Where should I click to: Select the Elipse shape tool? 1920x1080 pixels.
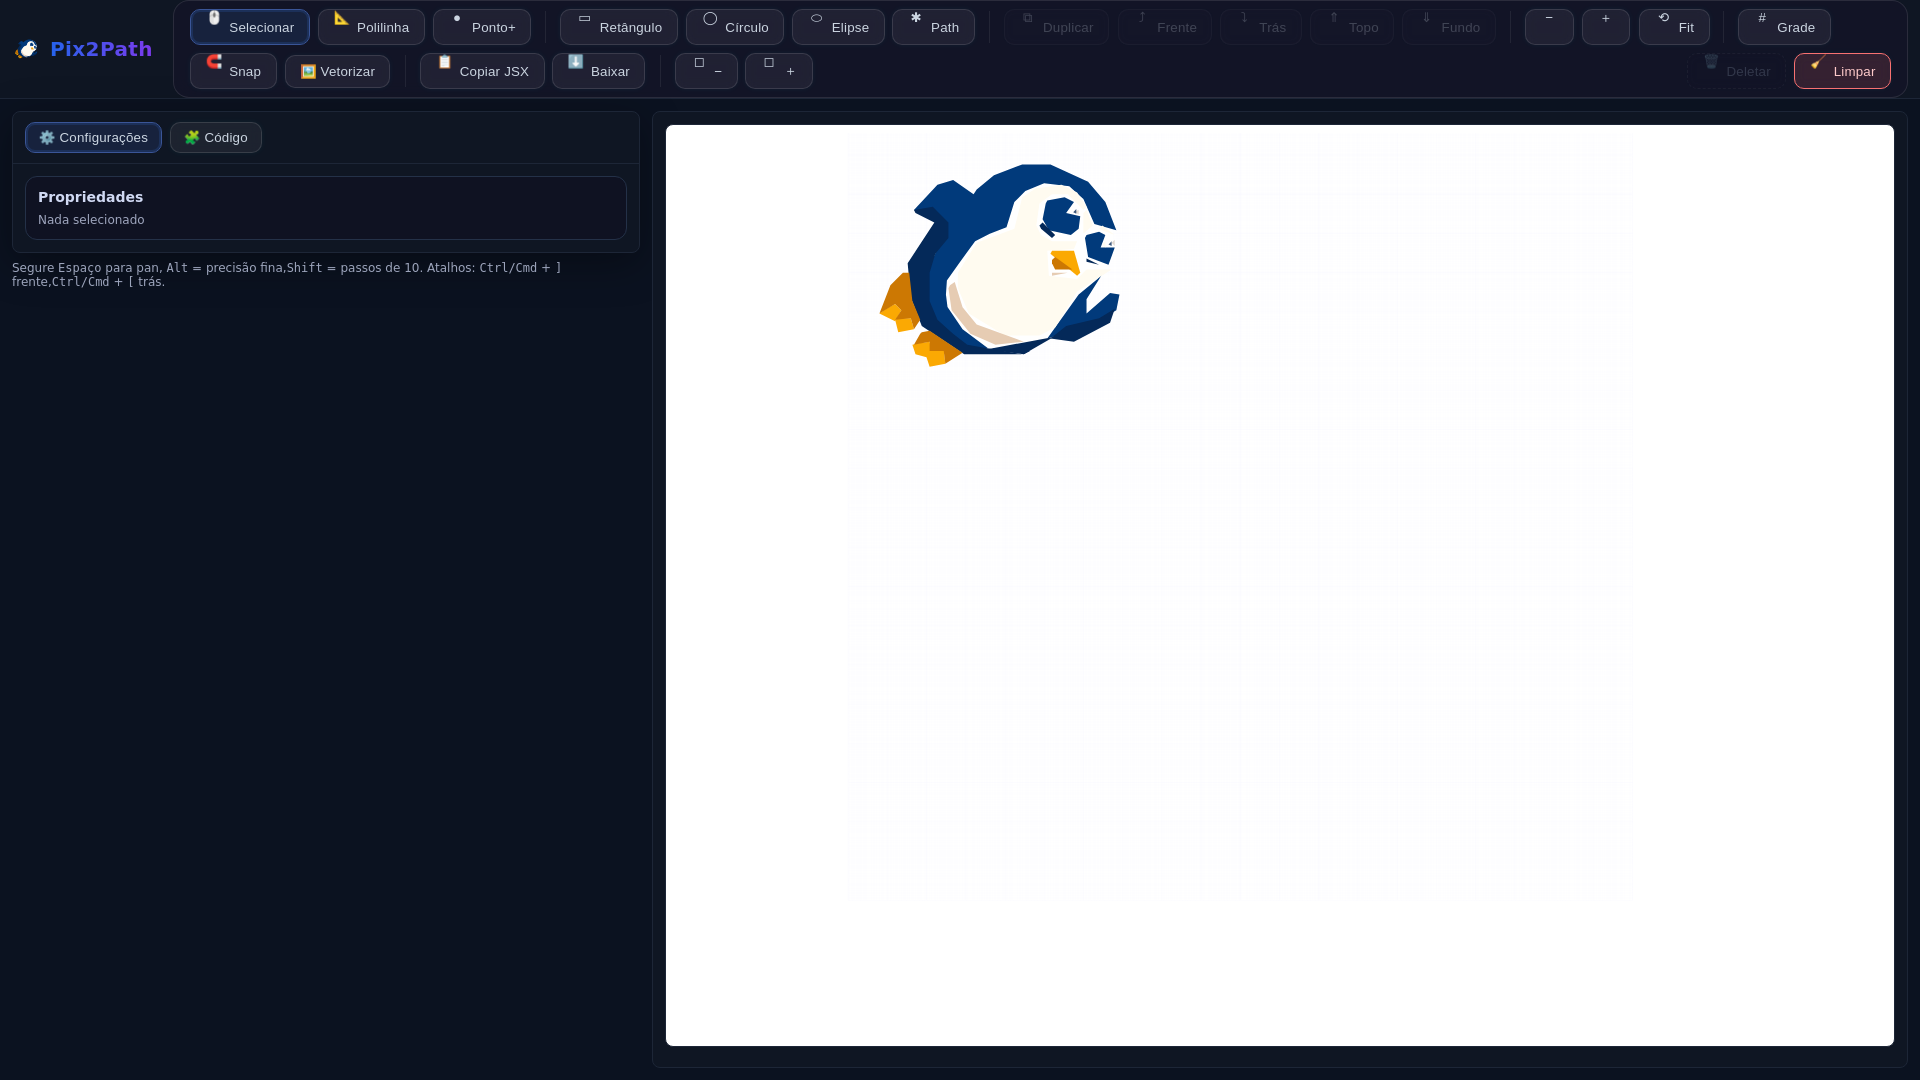[x=838, y=27]
